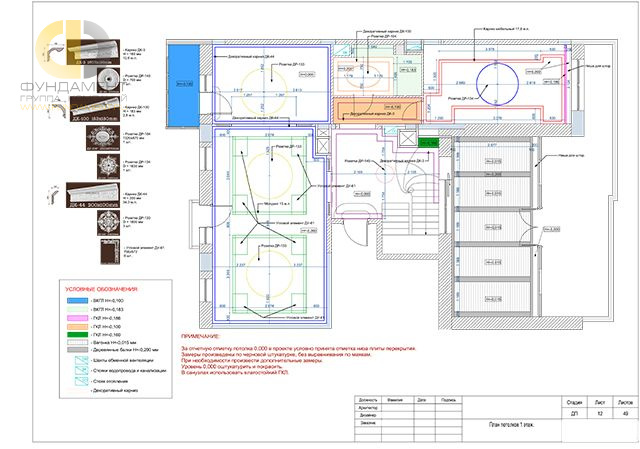Click the heating risers legend symbol

[81, 381]
